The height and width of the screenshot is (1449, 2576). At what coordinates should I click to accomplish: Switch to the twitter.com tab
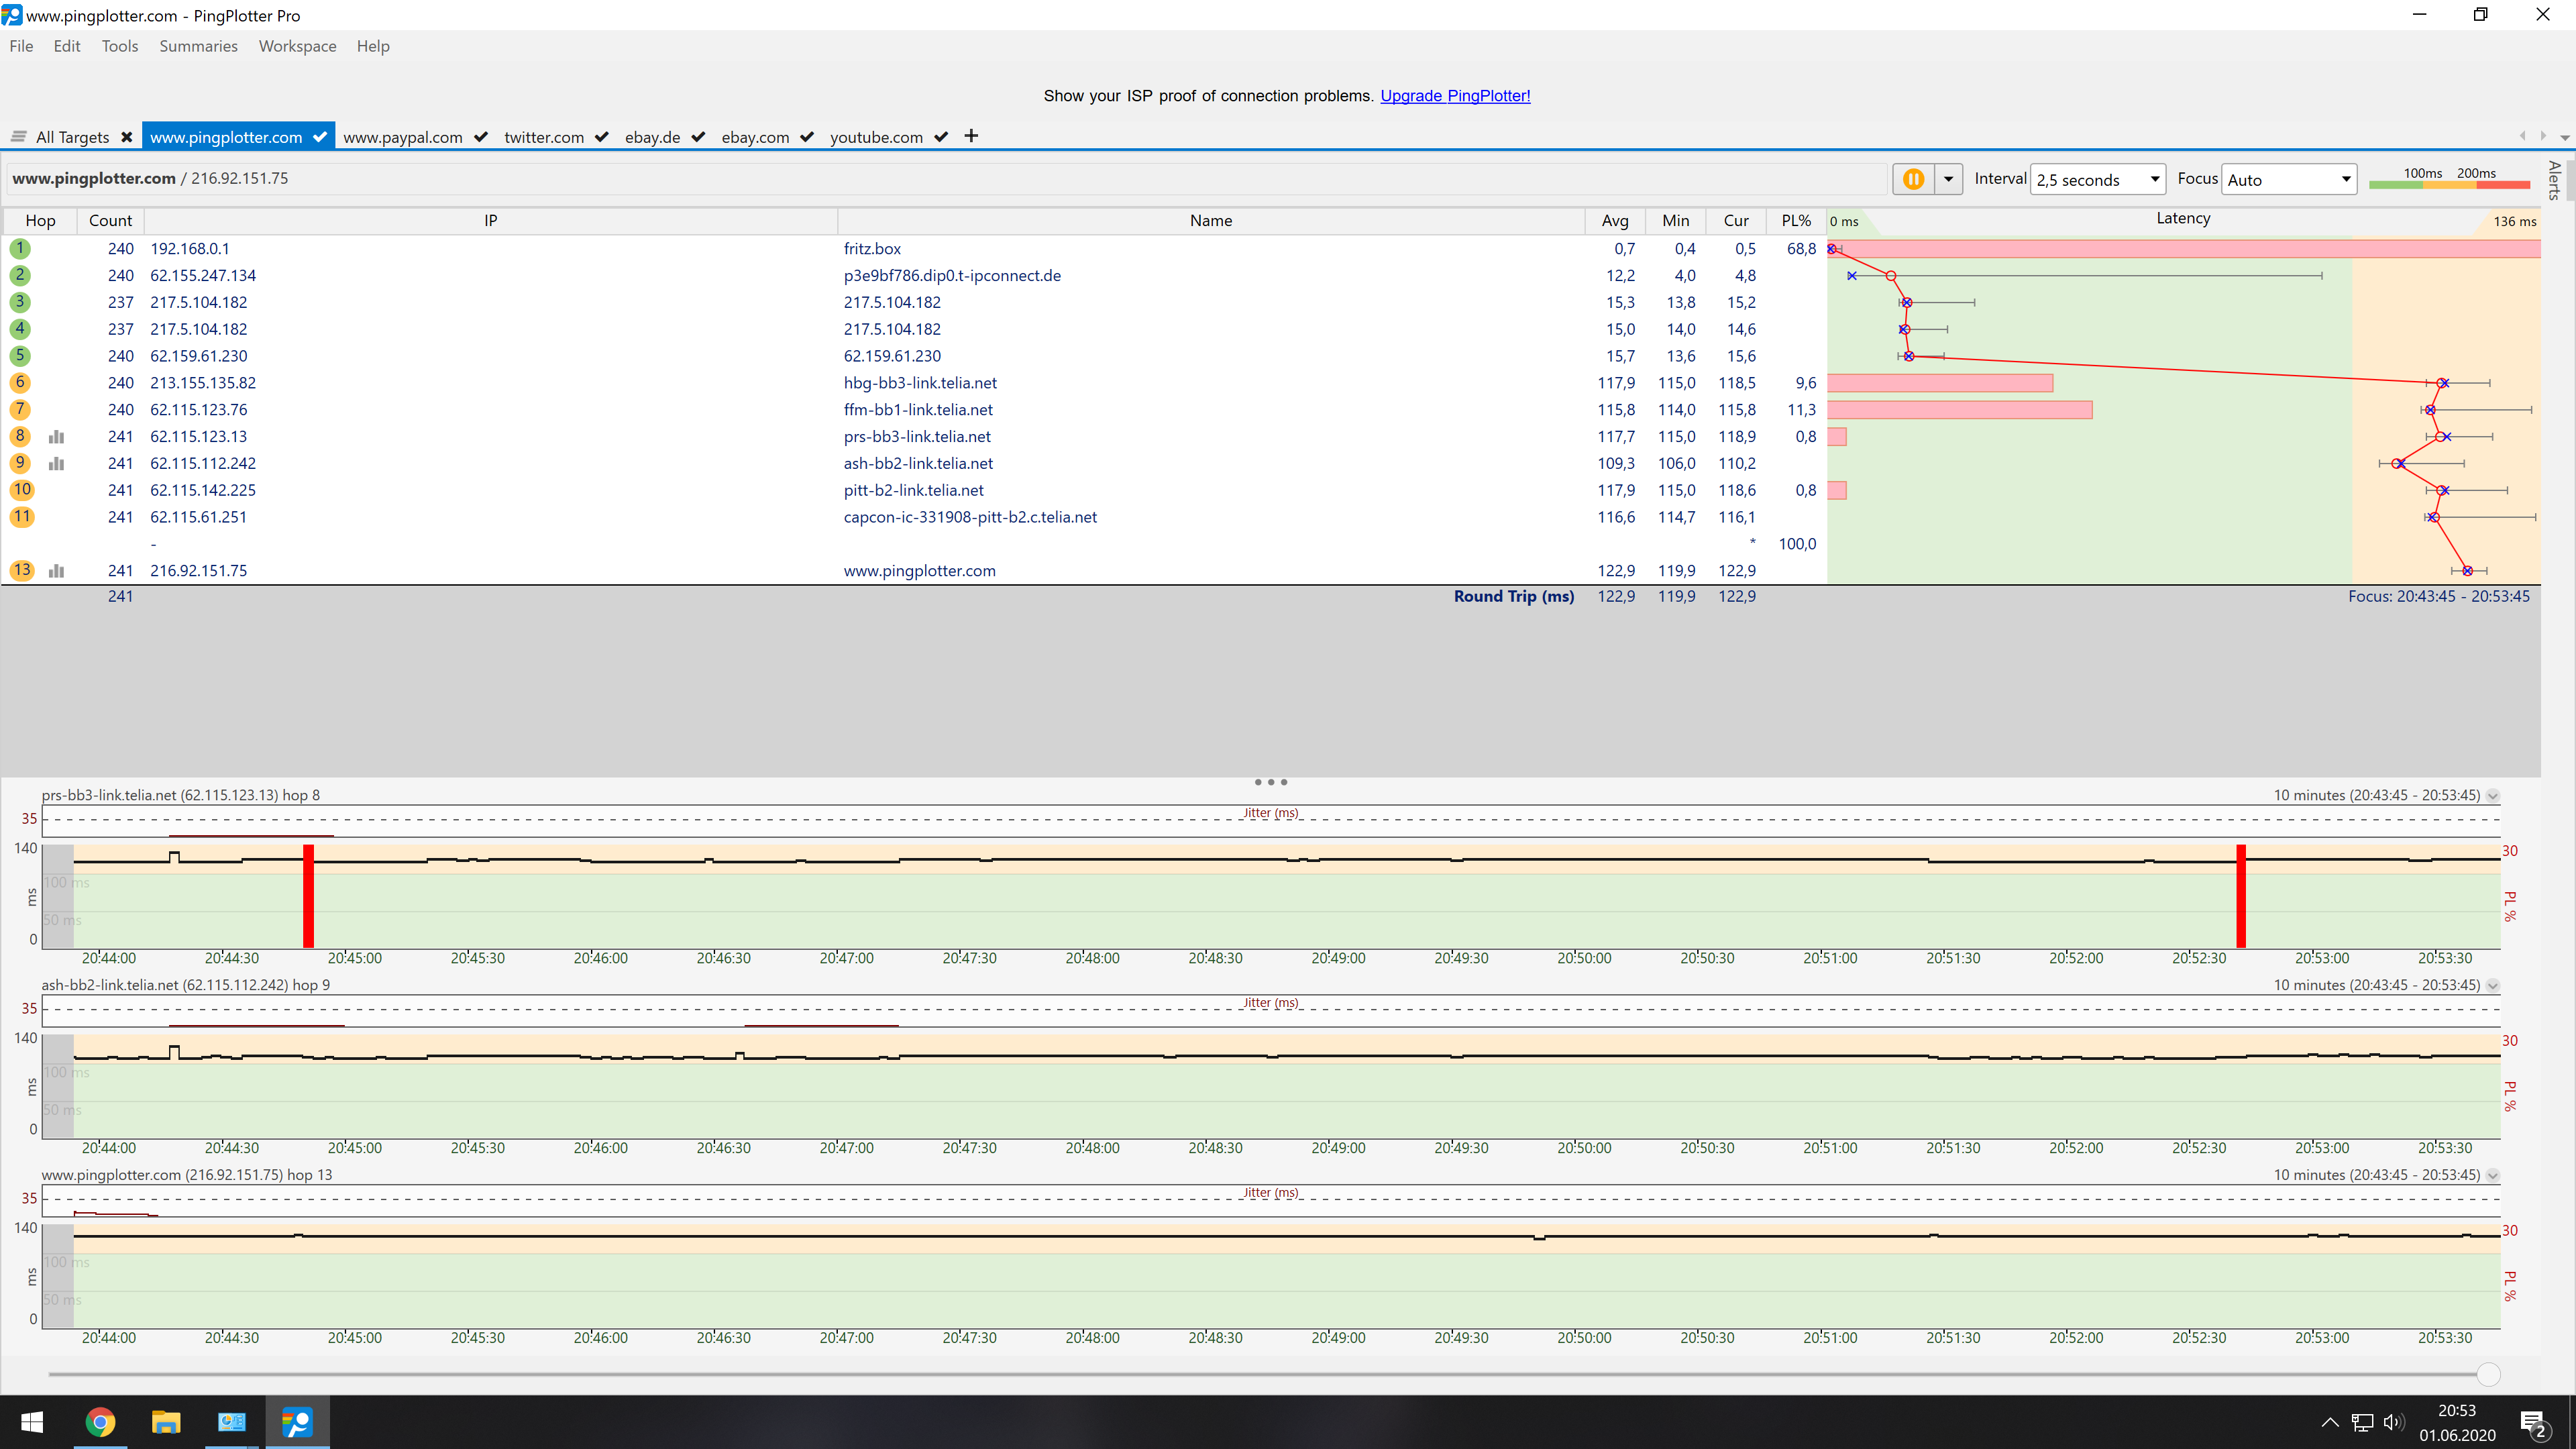click(544, 137)
